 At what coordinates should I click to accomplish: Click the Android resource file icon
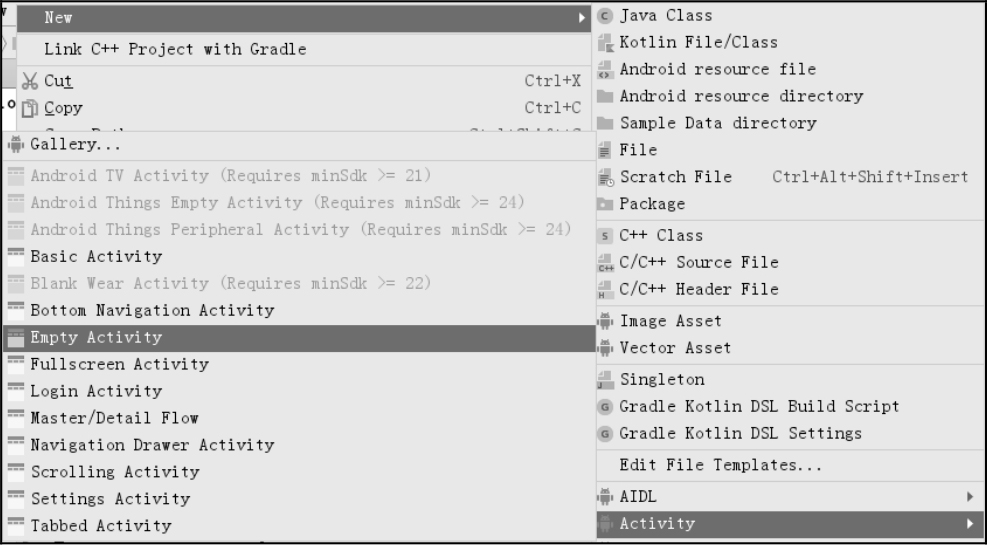point(604,70)
